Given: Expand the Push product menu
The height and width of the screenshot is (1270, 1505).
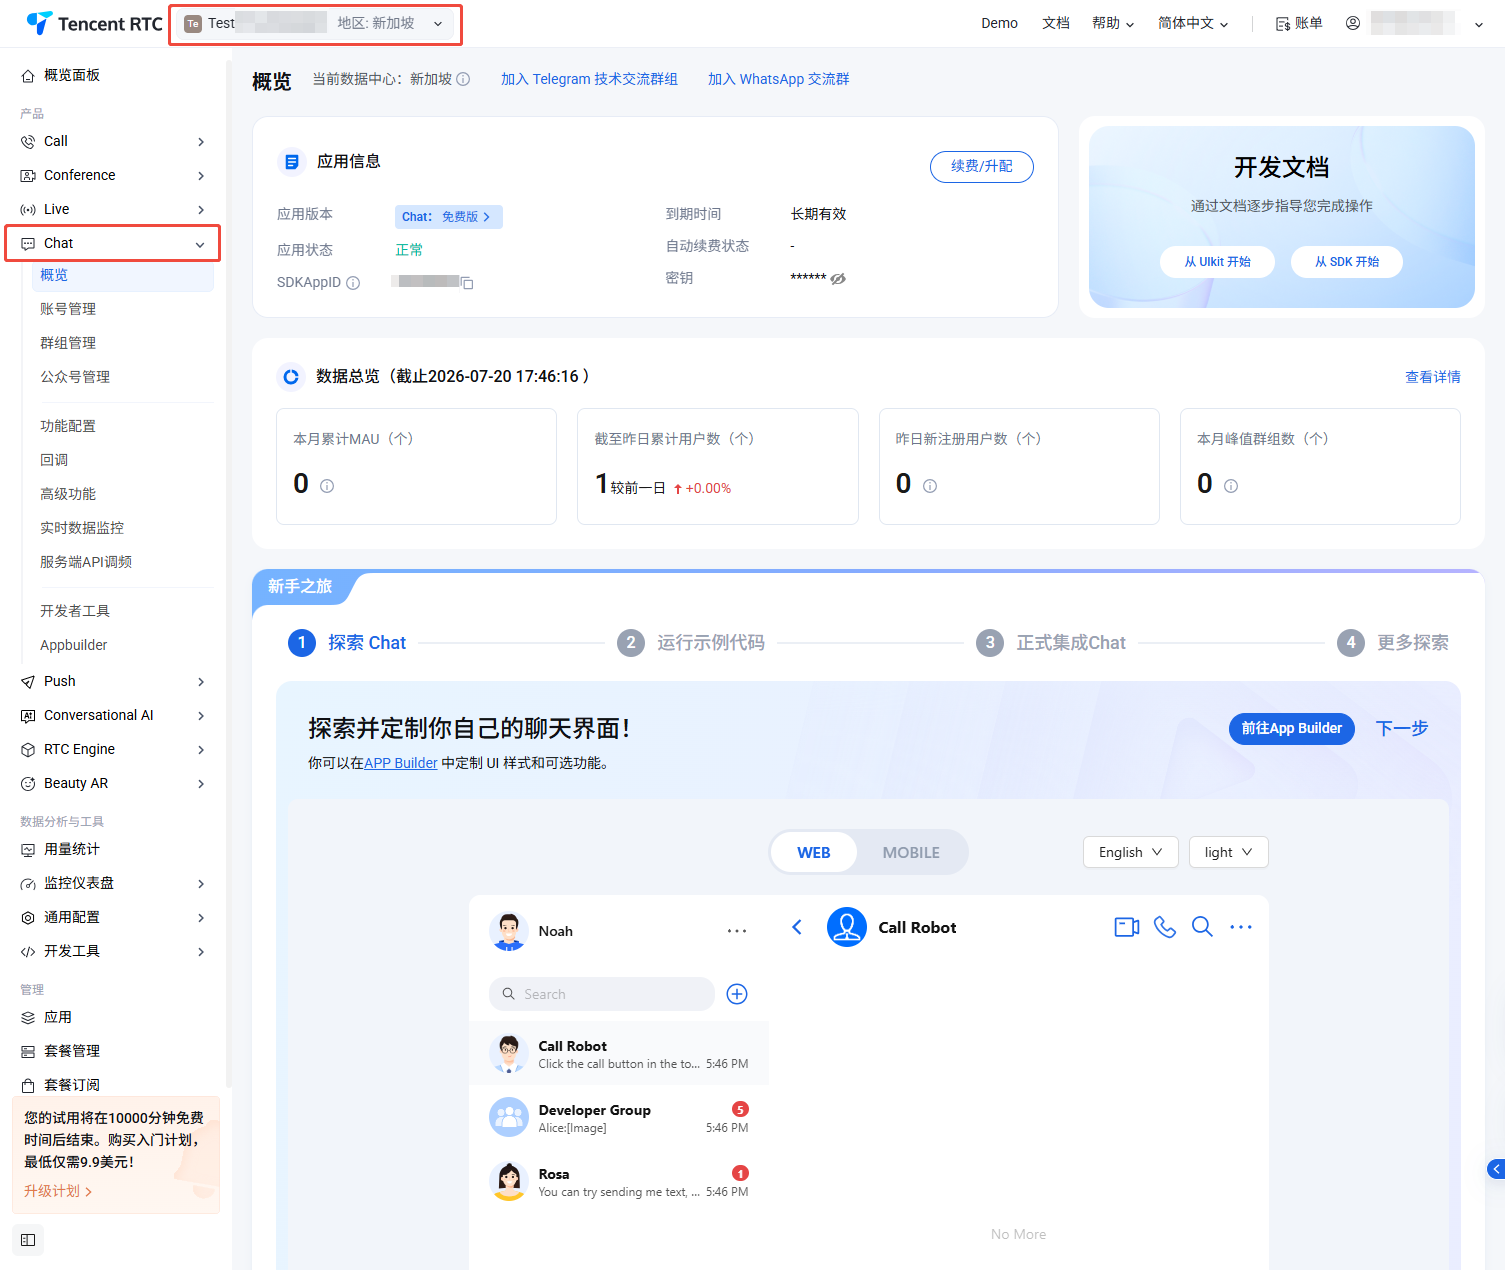Looking at the screenshot, I should tap(113, 682).
